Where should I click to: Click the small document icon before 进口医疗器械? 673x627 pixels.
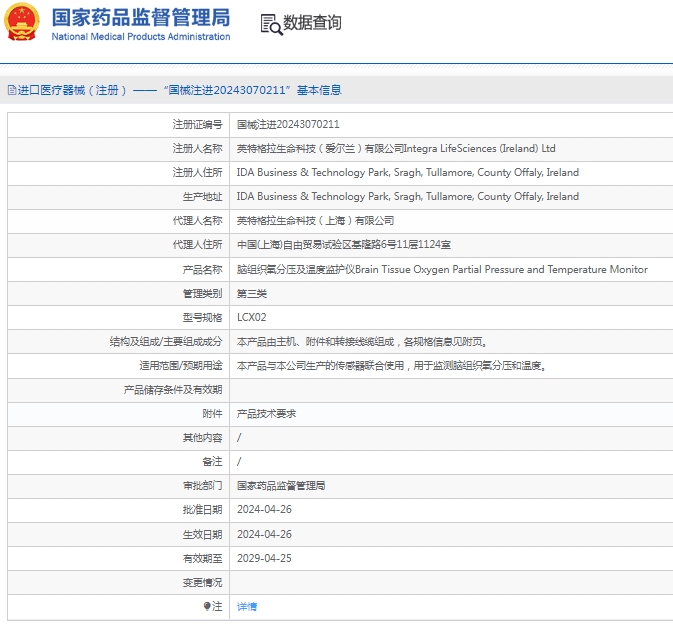click(x=12, y=90)
